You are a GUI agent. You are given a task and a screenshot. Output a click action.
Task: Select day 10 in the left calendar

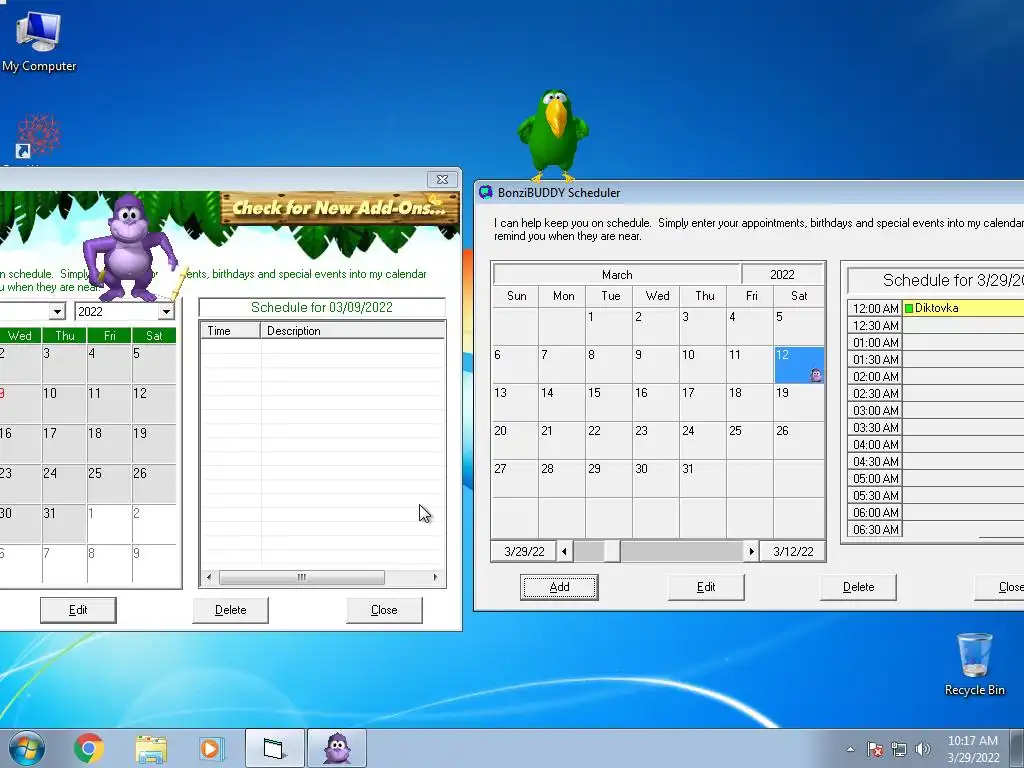pos(64,404)
